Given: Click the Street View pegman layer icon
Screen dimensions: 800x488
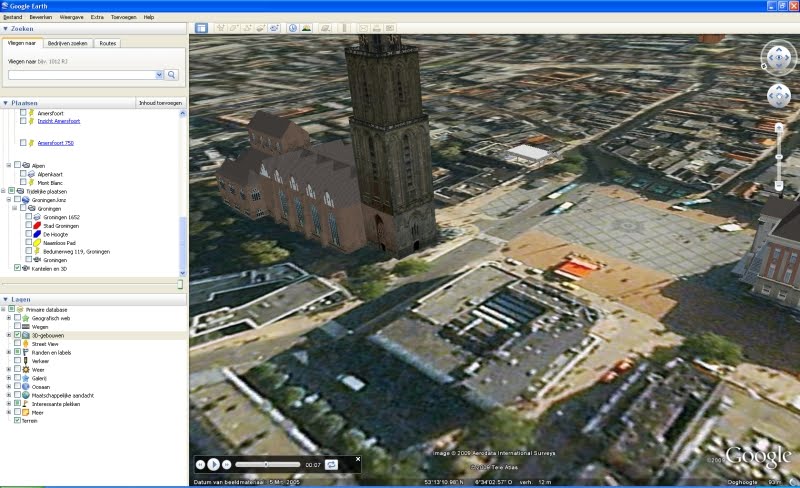Looking at the screenshot, I should 26,344.
